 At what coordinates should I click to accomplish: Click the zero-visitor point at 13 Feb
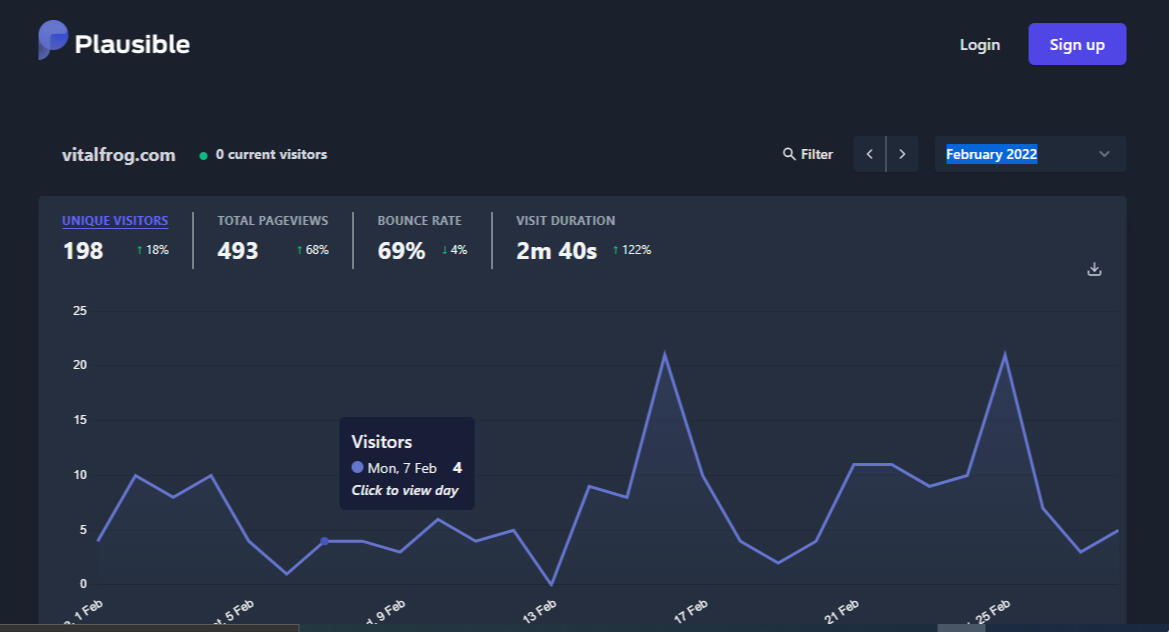click(x=551, y=584)
